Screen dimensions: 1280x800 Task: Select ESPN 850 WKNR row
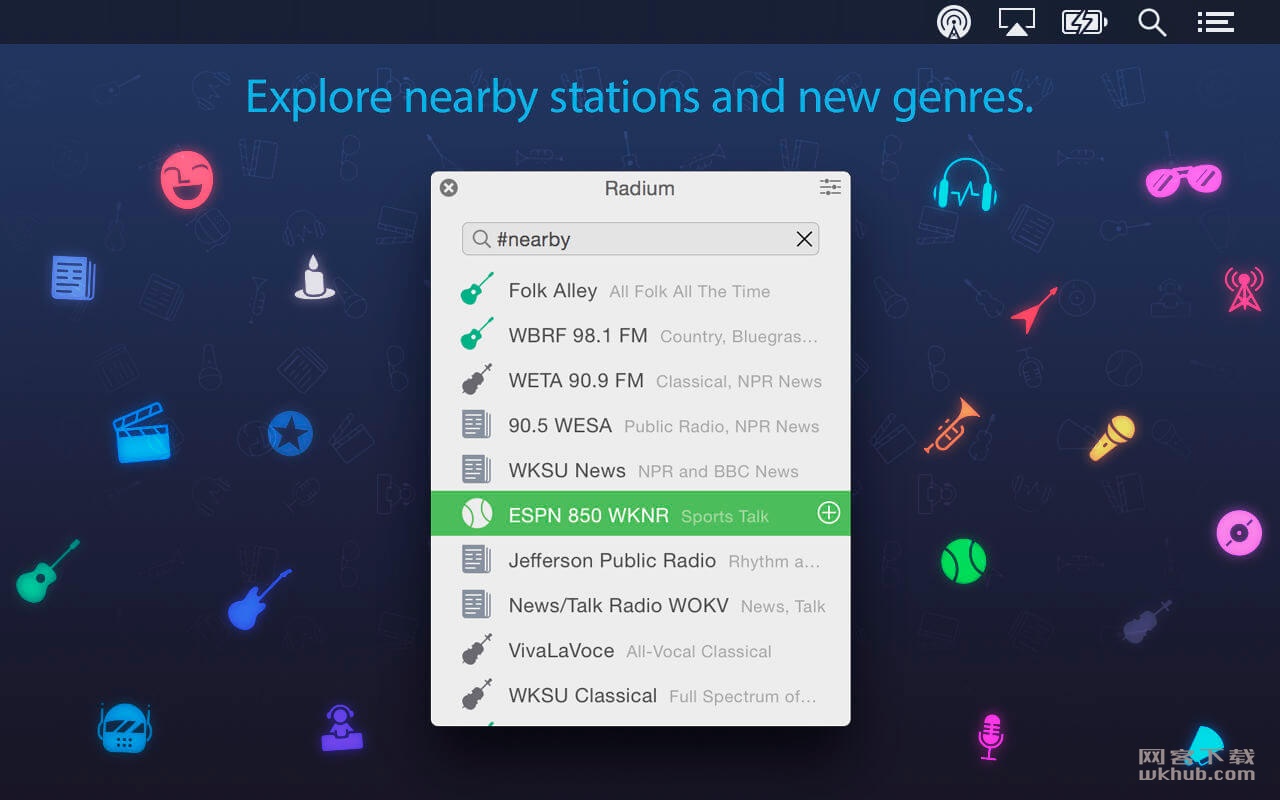(640, 513)
